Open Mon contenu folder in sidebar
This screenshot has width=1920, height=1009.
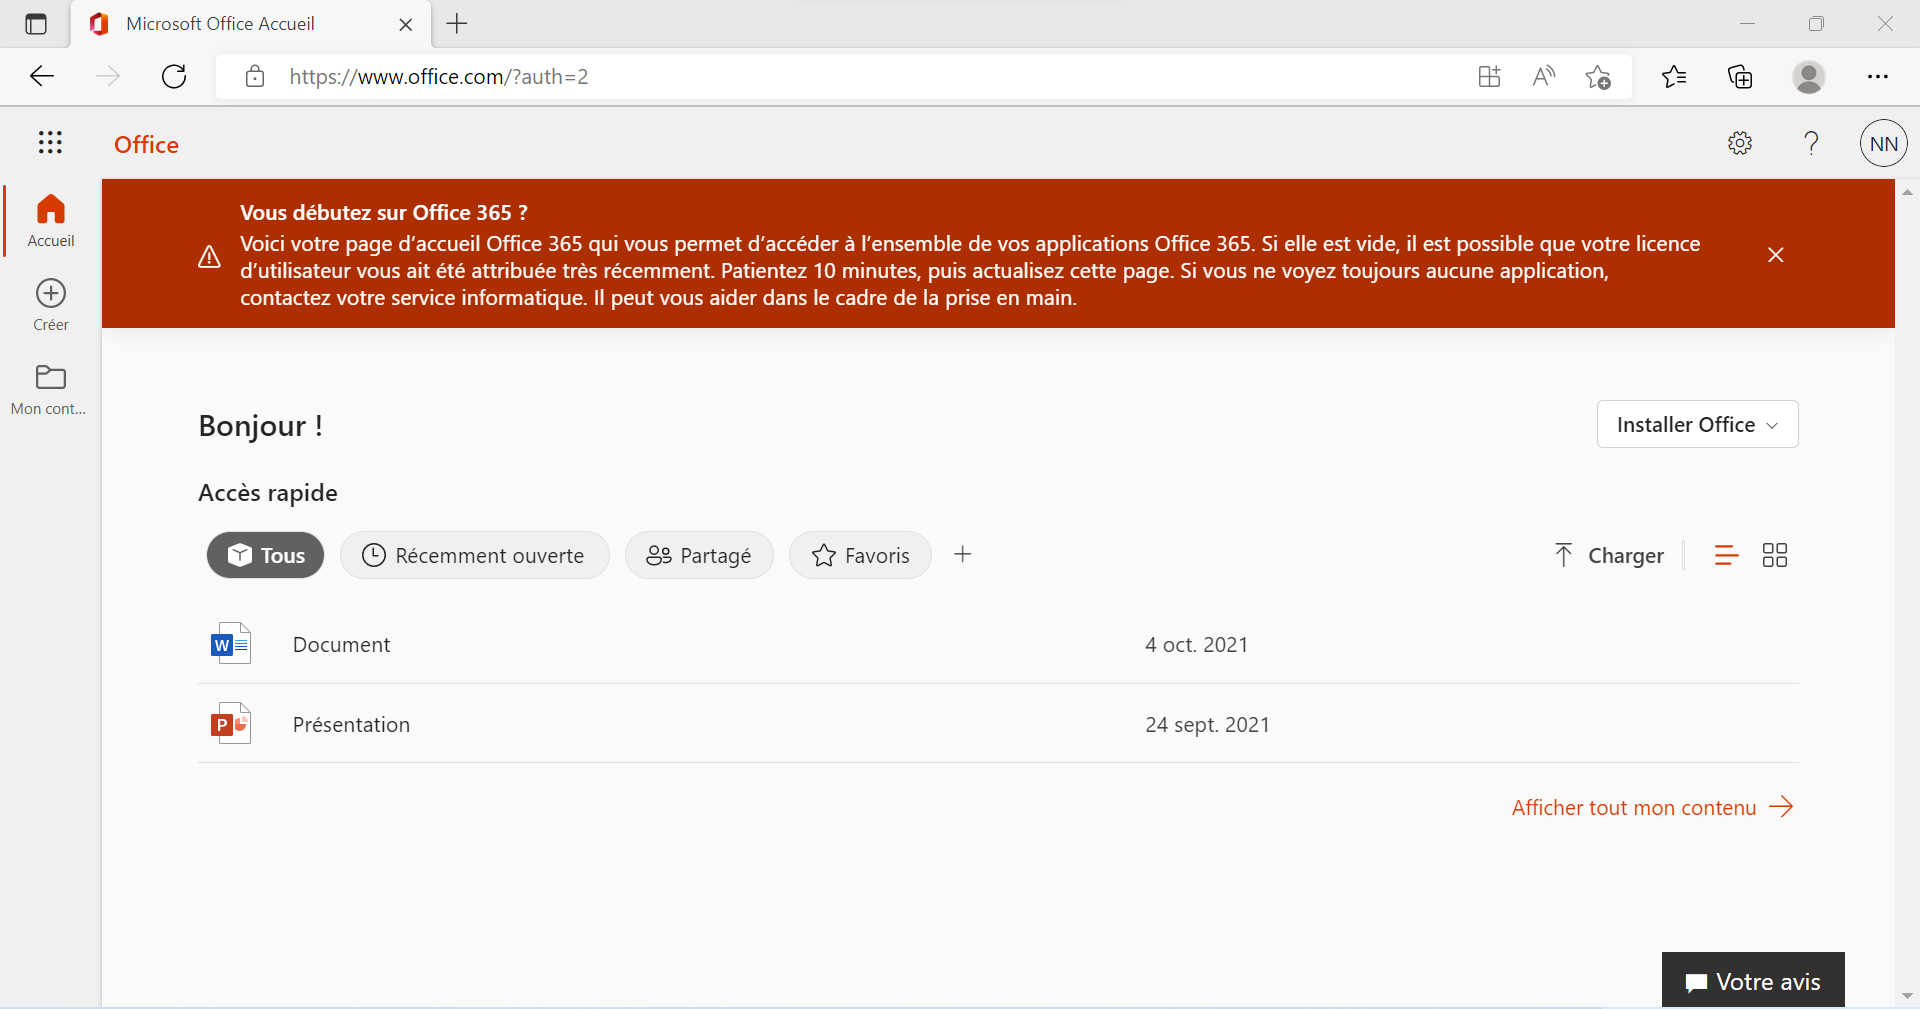pos(49,389)
